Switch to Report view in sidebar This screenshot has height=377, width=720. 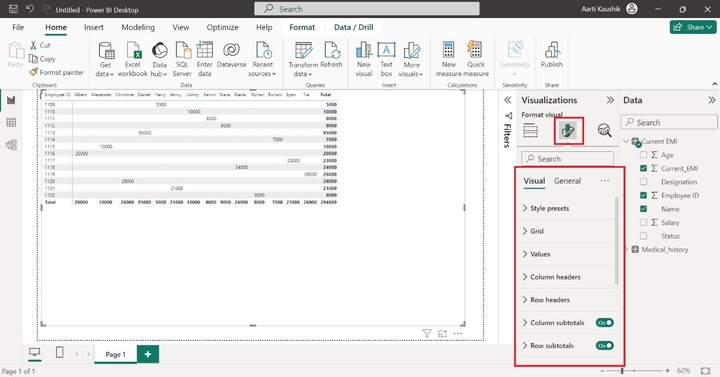11,100
